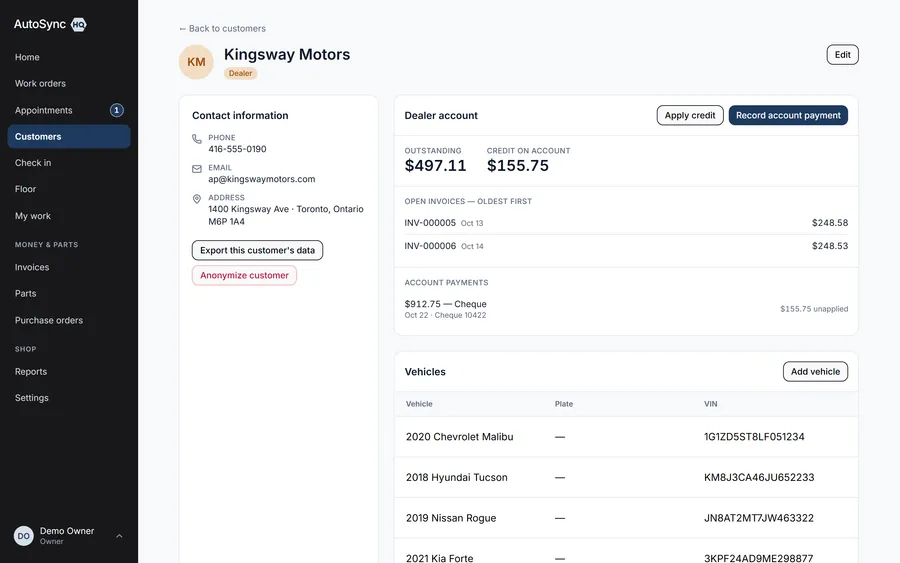Click the phone number 416-555-0190
The height and width of the screenshot is (563, 900).
pyautogui.click(x=237, y=149)
